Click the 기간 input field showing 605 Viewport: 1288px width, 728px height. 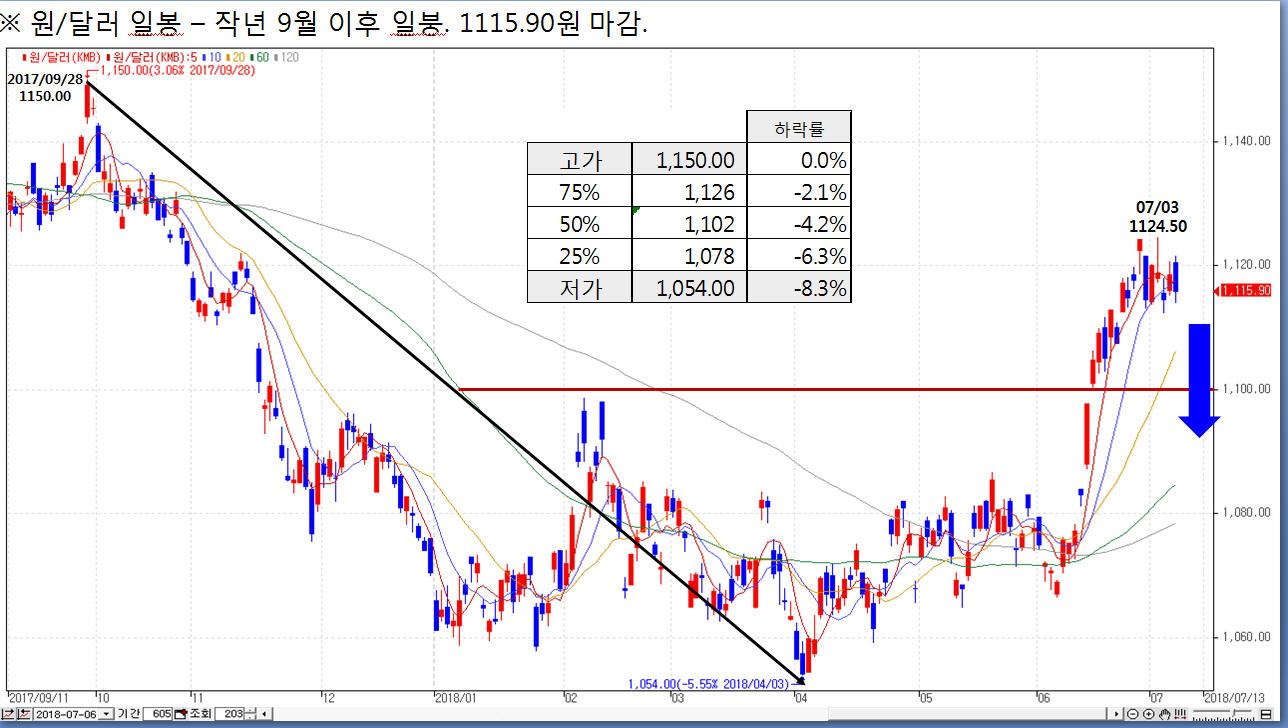click(158, 714)
